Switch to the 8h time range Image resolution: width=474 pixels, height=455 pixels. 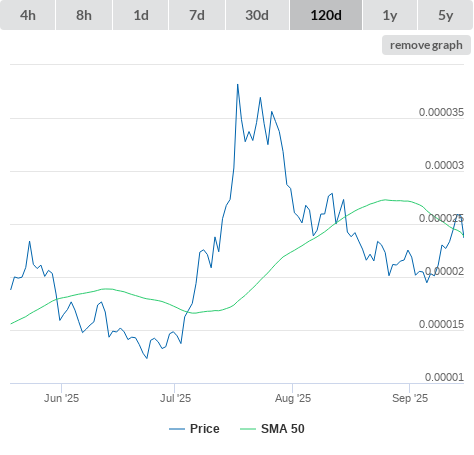(84, 15)
